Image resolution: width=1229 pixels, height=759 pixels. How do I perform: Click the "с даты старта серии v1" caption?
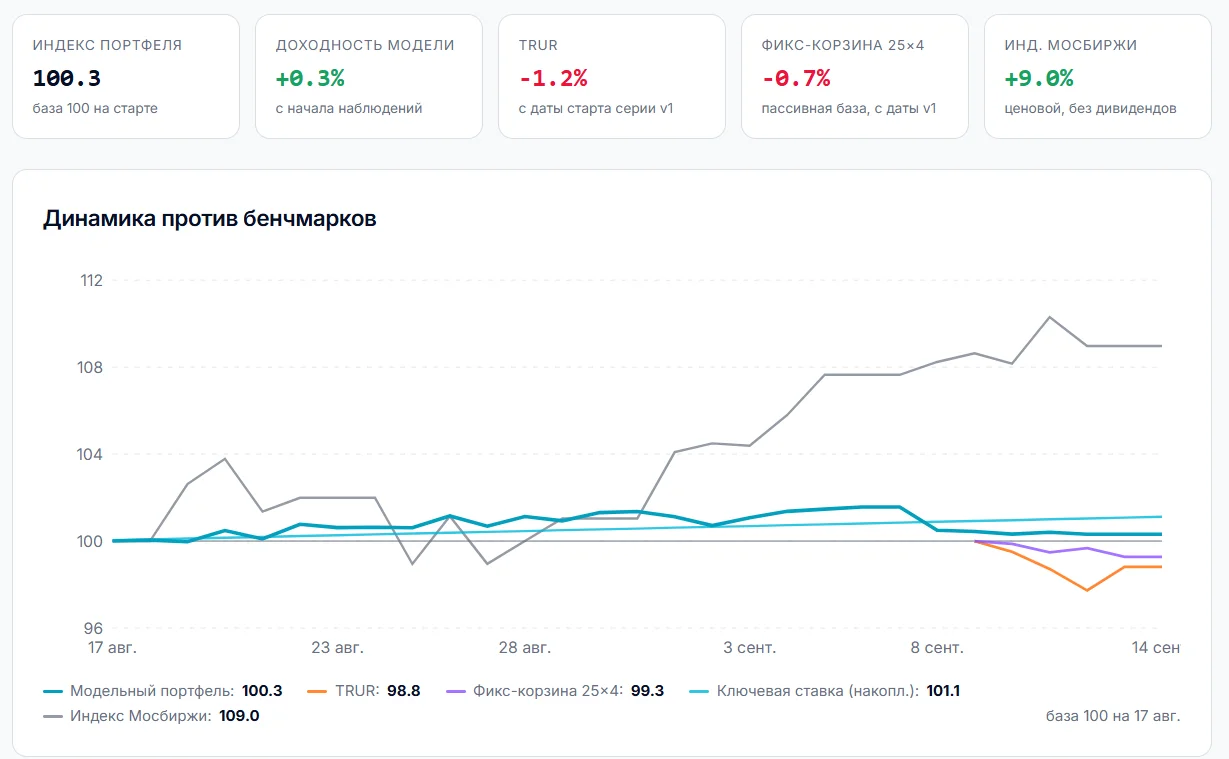[596, 108]
